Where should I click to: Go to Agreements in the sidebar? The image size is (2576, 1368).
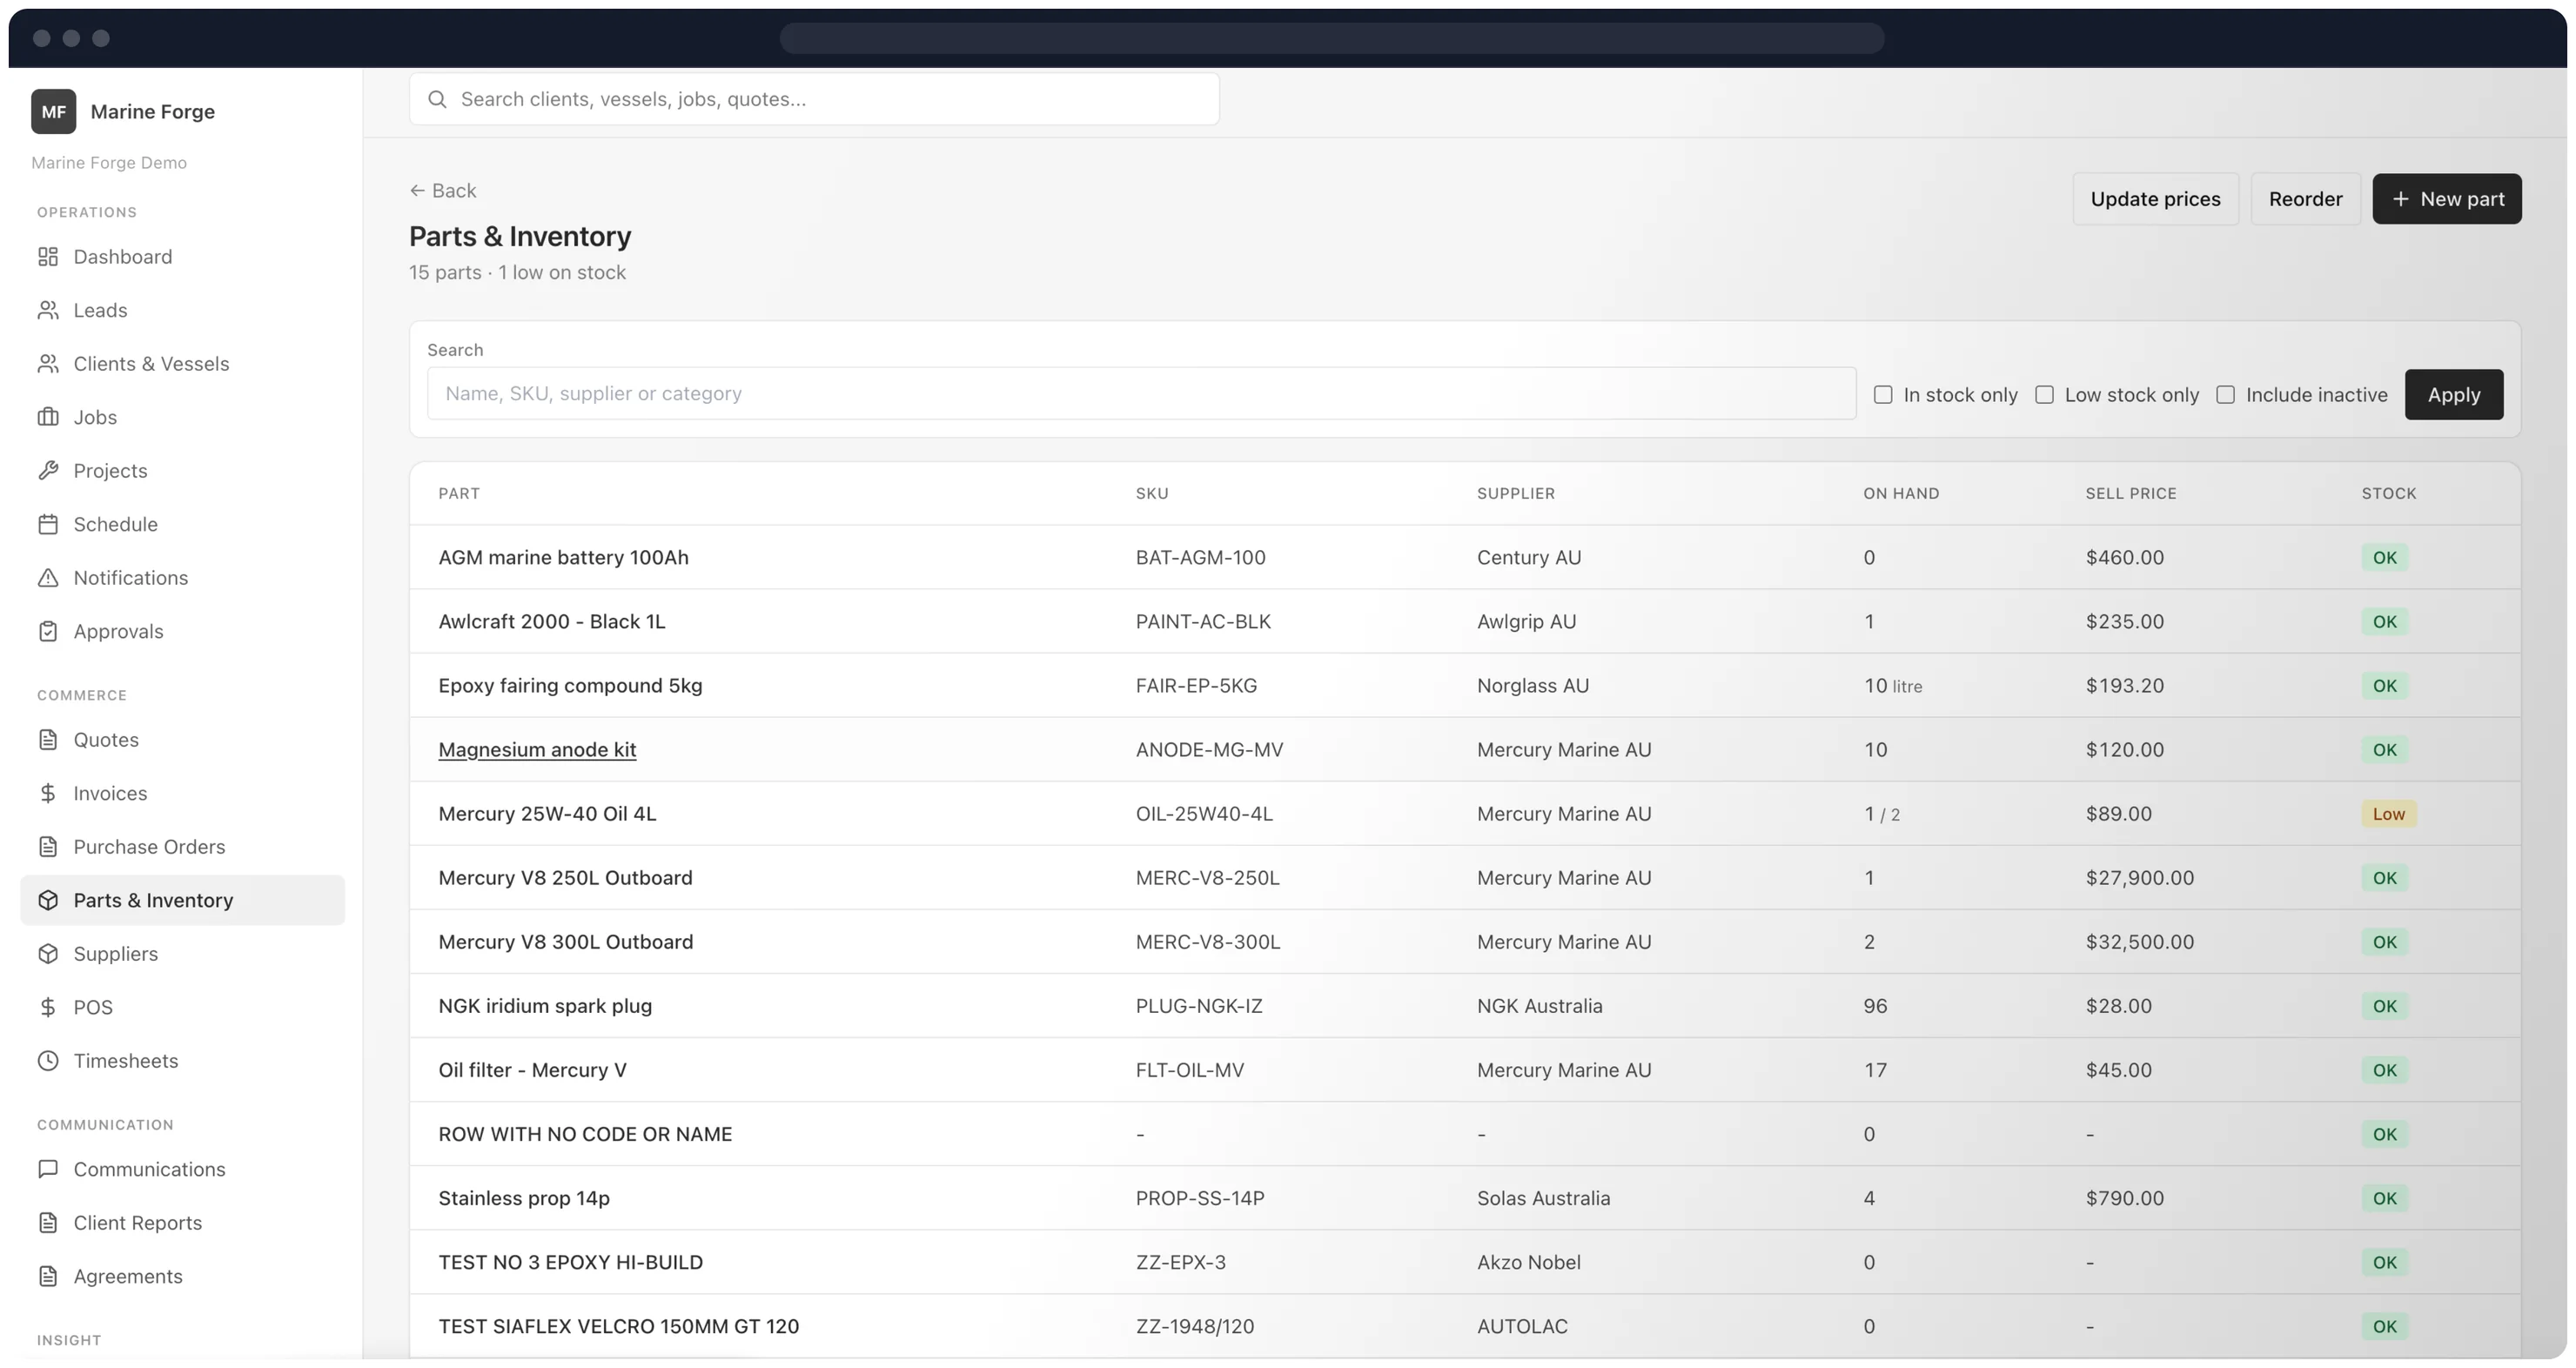tap(128, 1276)
